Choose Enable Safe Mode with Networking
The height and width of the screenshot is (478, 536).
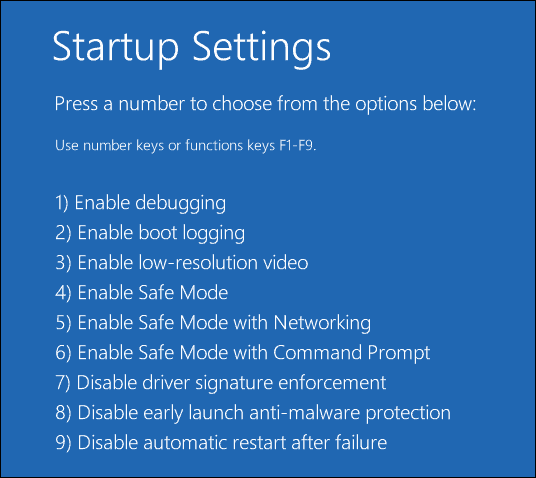click(213, 323)
